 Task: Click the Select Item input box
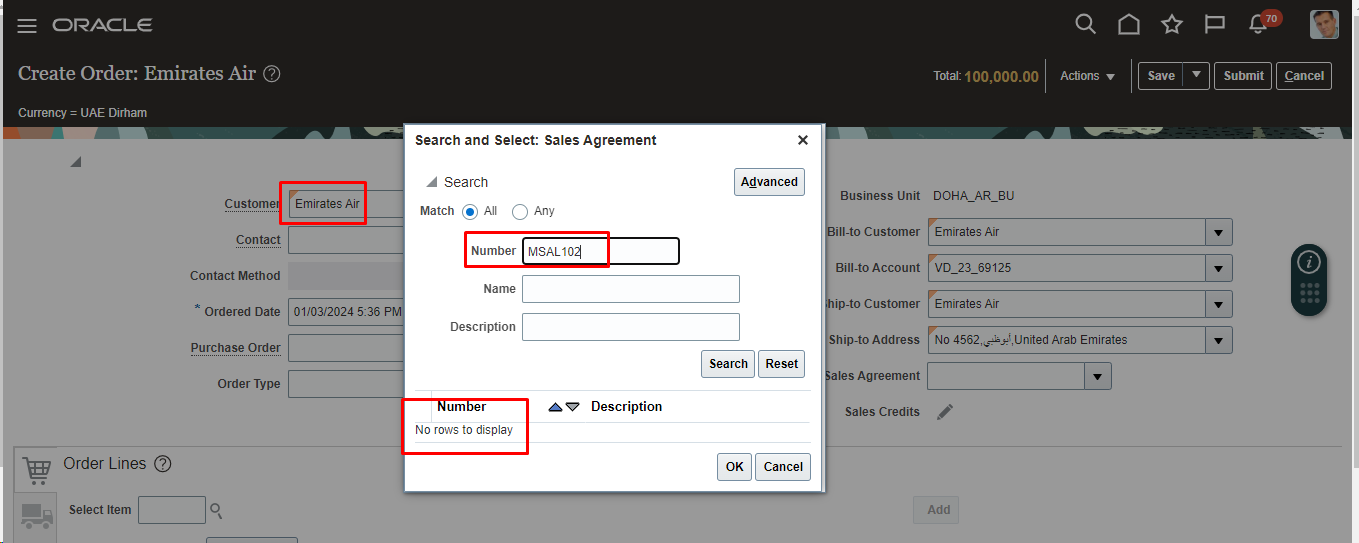(x=172, y=510)
